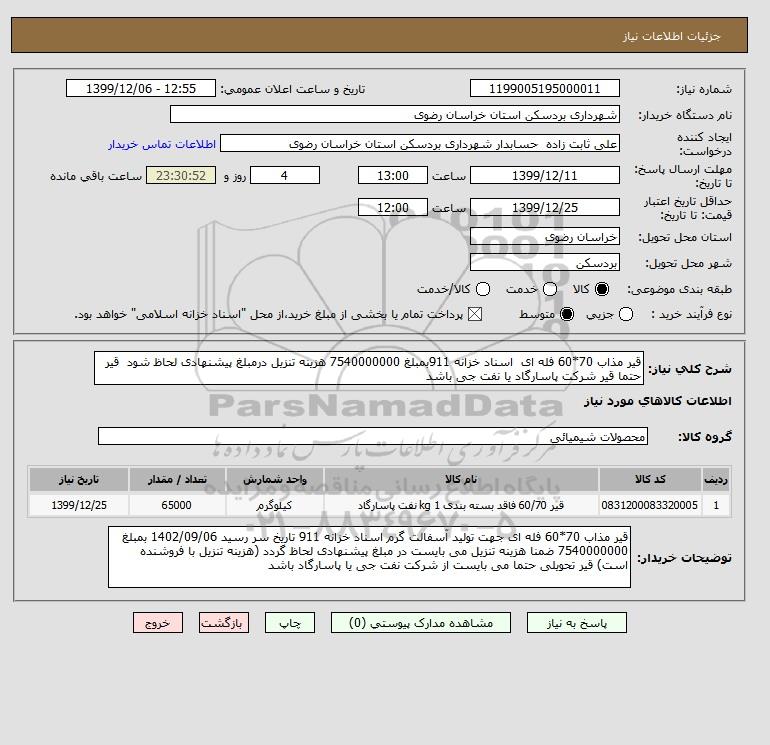Choose the متوسط purchase type
This screenshot has width=770, height=745.
tap(567, 314)
